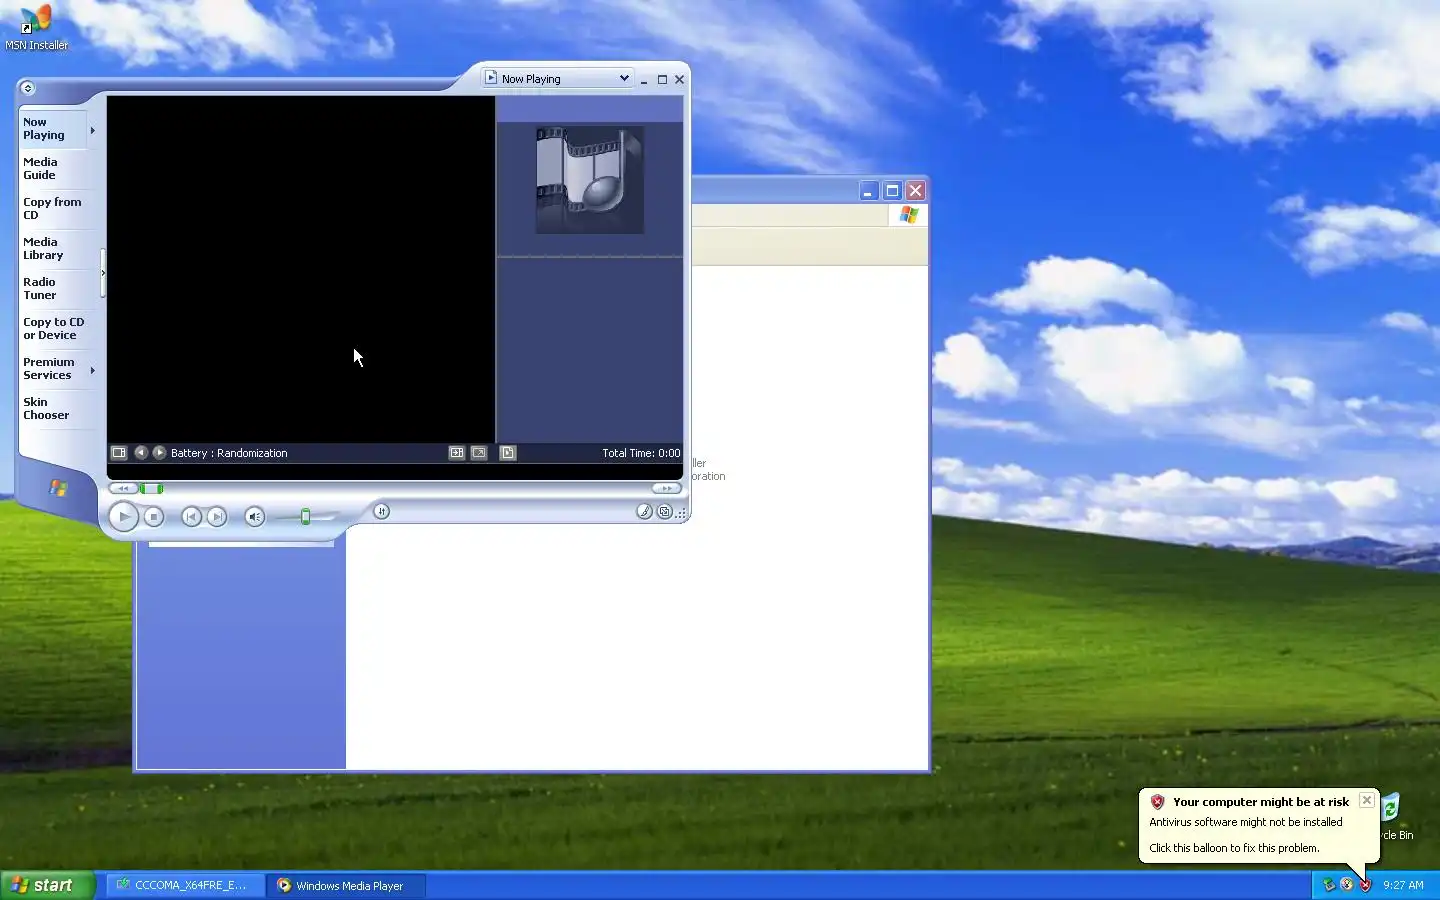This screenshot has width=1440, height=900.
Task: Toggle the Media Player playlist pane icon
Action: [508, 453]
